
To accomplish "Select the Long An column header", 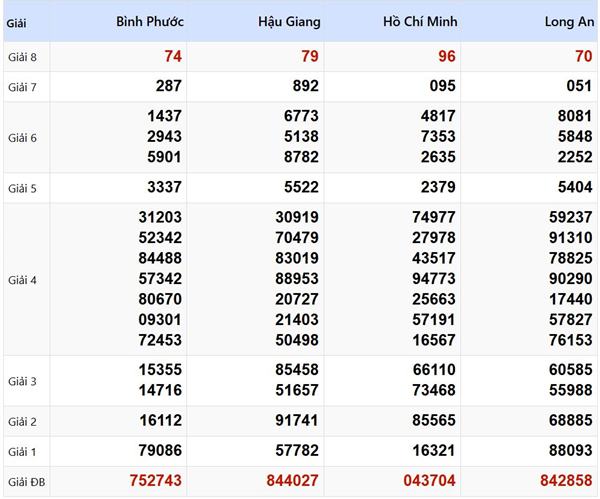I will tap(569, 22).
